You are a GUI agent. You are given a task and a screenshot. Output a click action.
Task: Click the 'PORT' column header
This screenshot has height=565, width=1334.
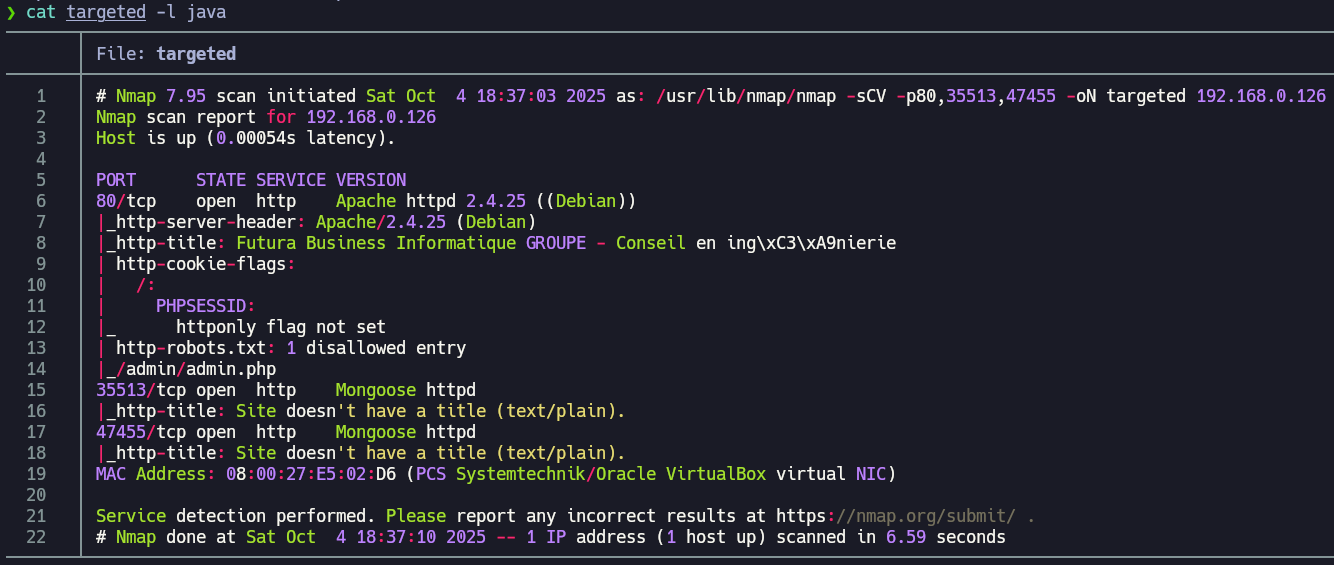[x=116, y=180]
